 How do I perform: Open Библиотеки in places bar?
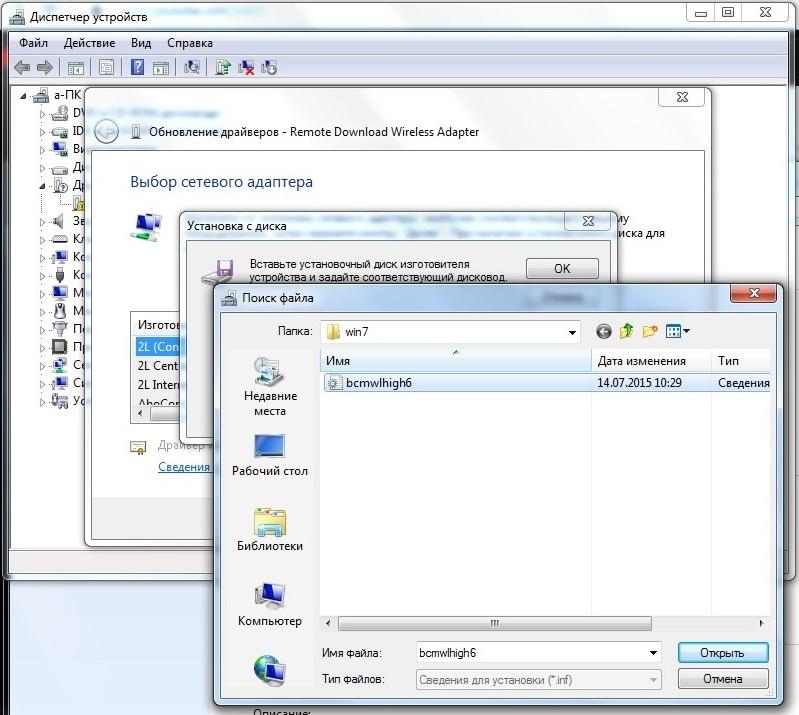(x=270, y=530)
